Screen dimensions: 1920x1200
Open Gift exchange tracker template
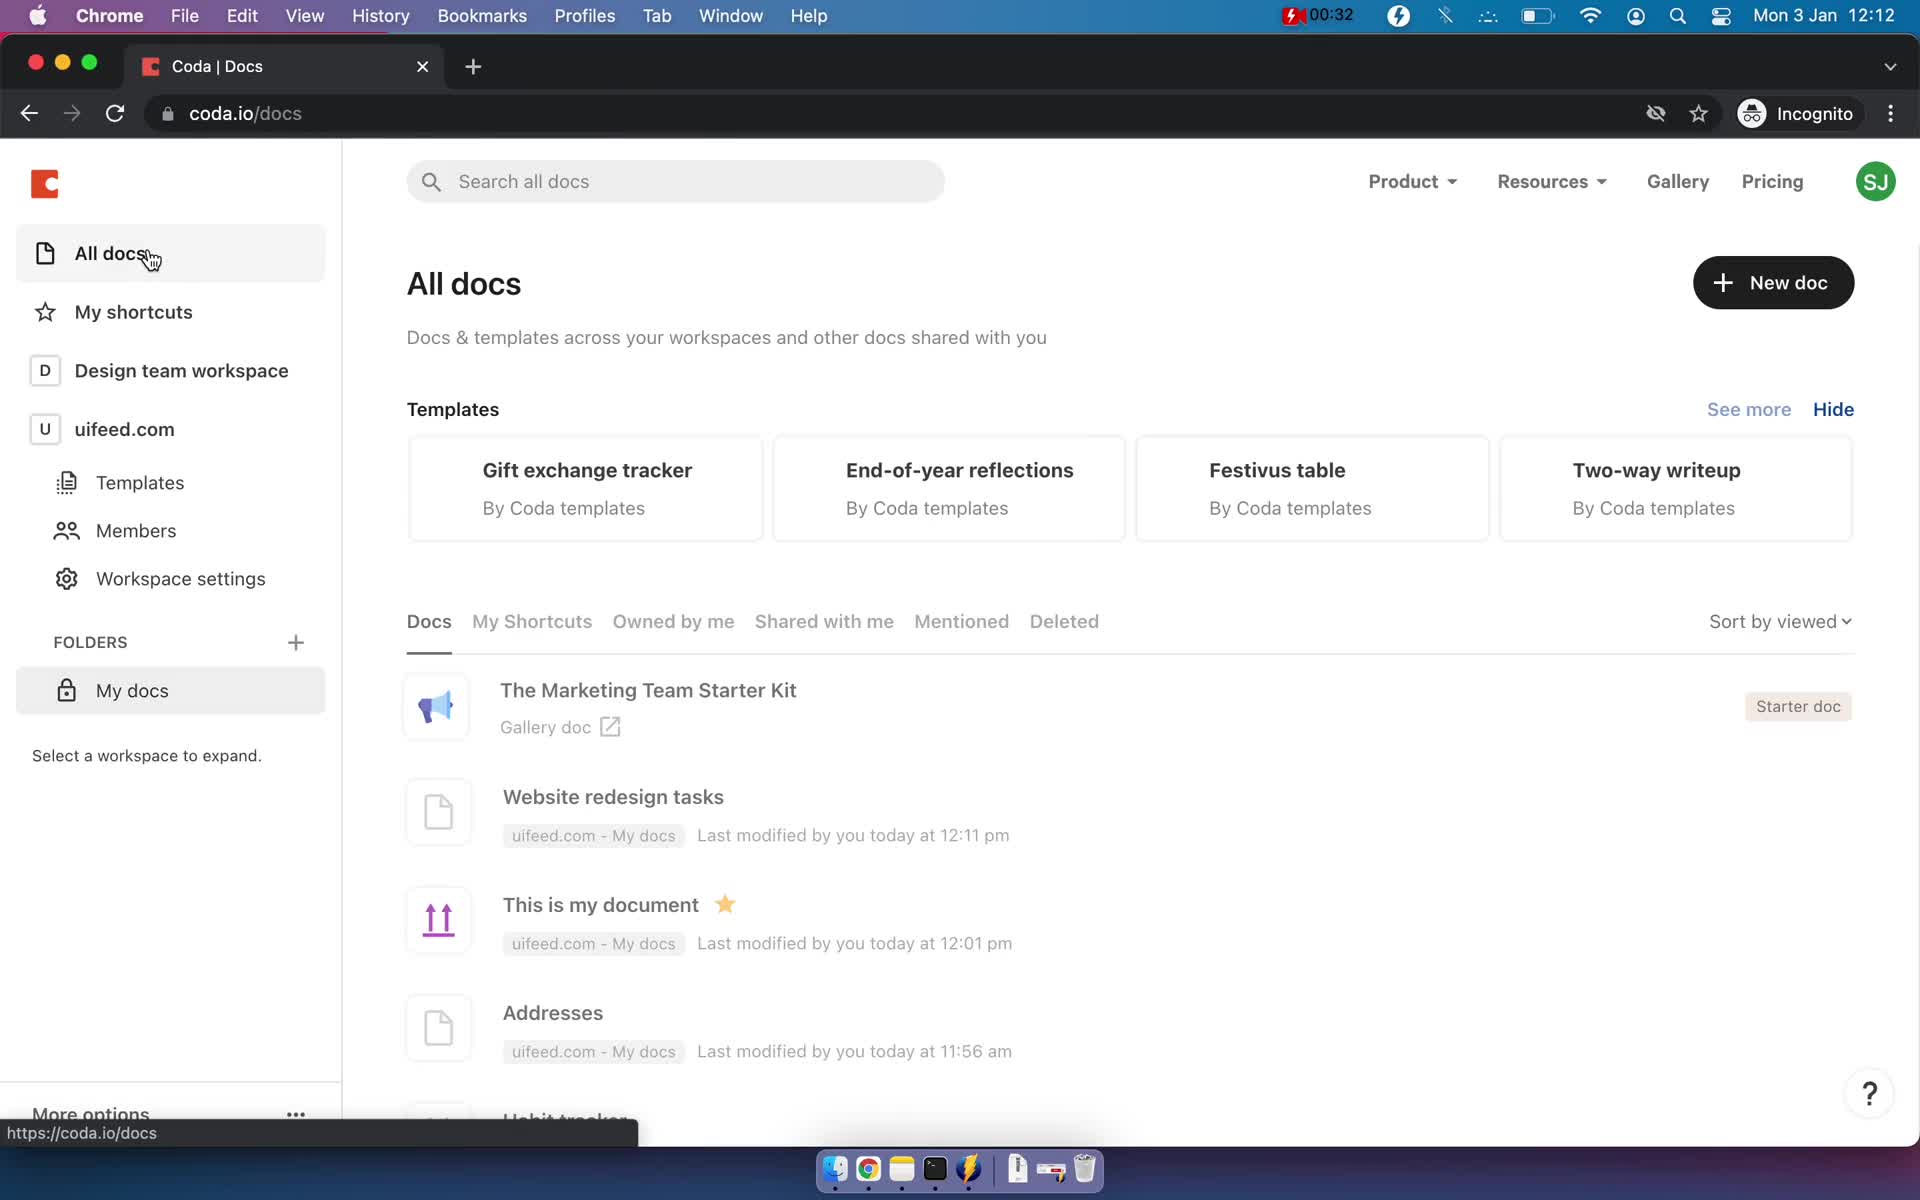(586, 489)
